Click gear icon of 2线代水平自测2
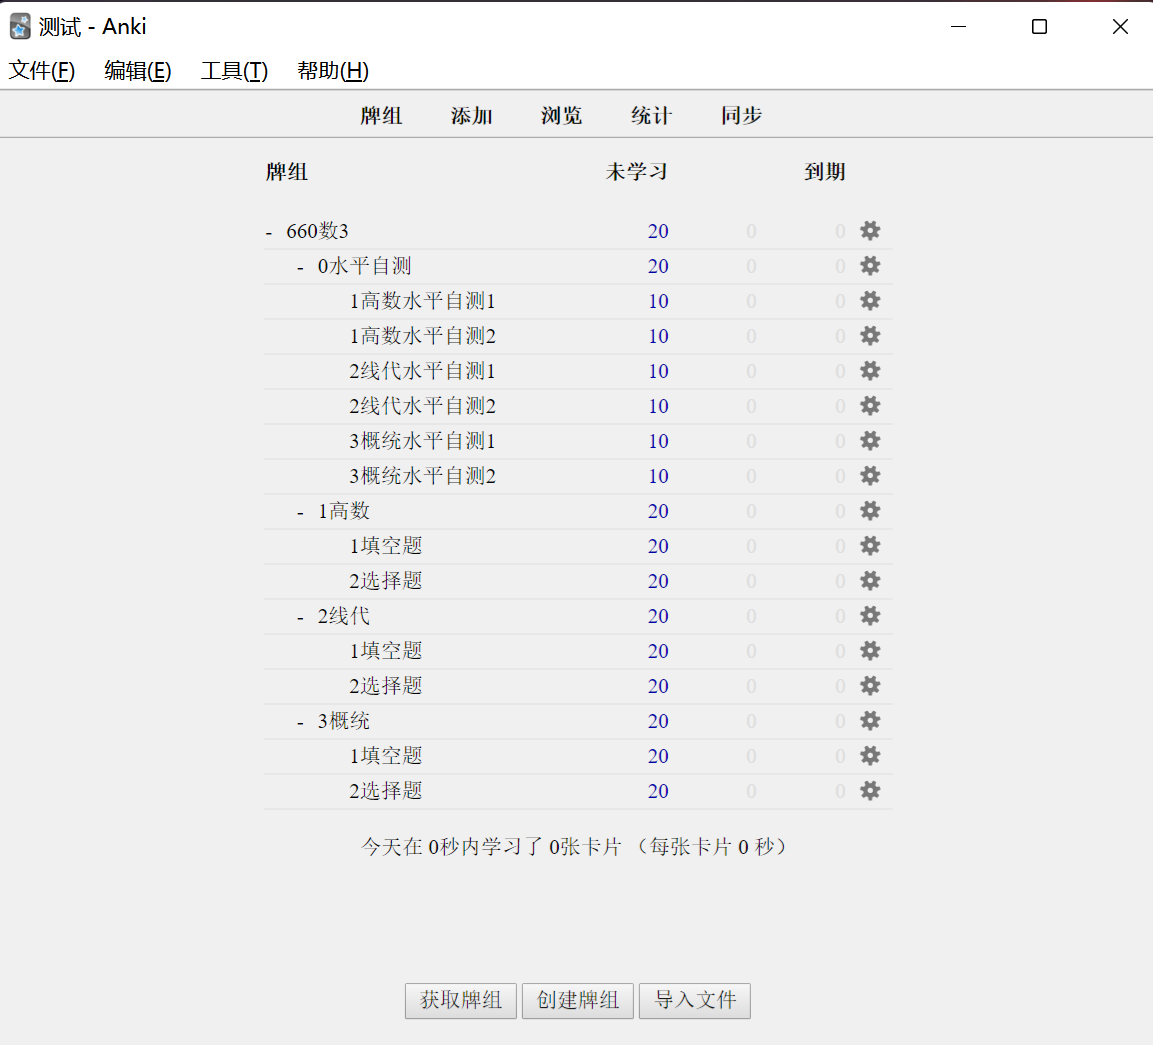Screen dimensions: 1153x1045 click(x=870, y=406)
